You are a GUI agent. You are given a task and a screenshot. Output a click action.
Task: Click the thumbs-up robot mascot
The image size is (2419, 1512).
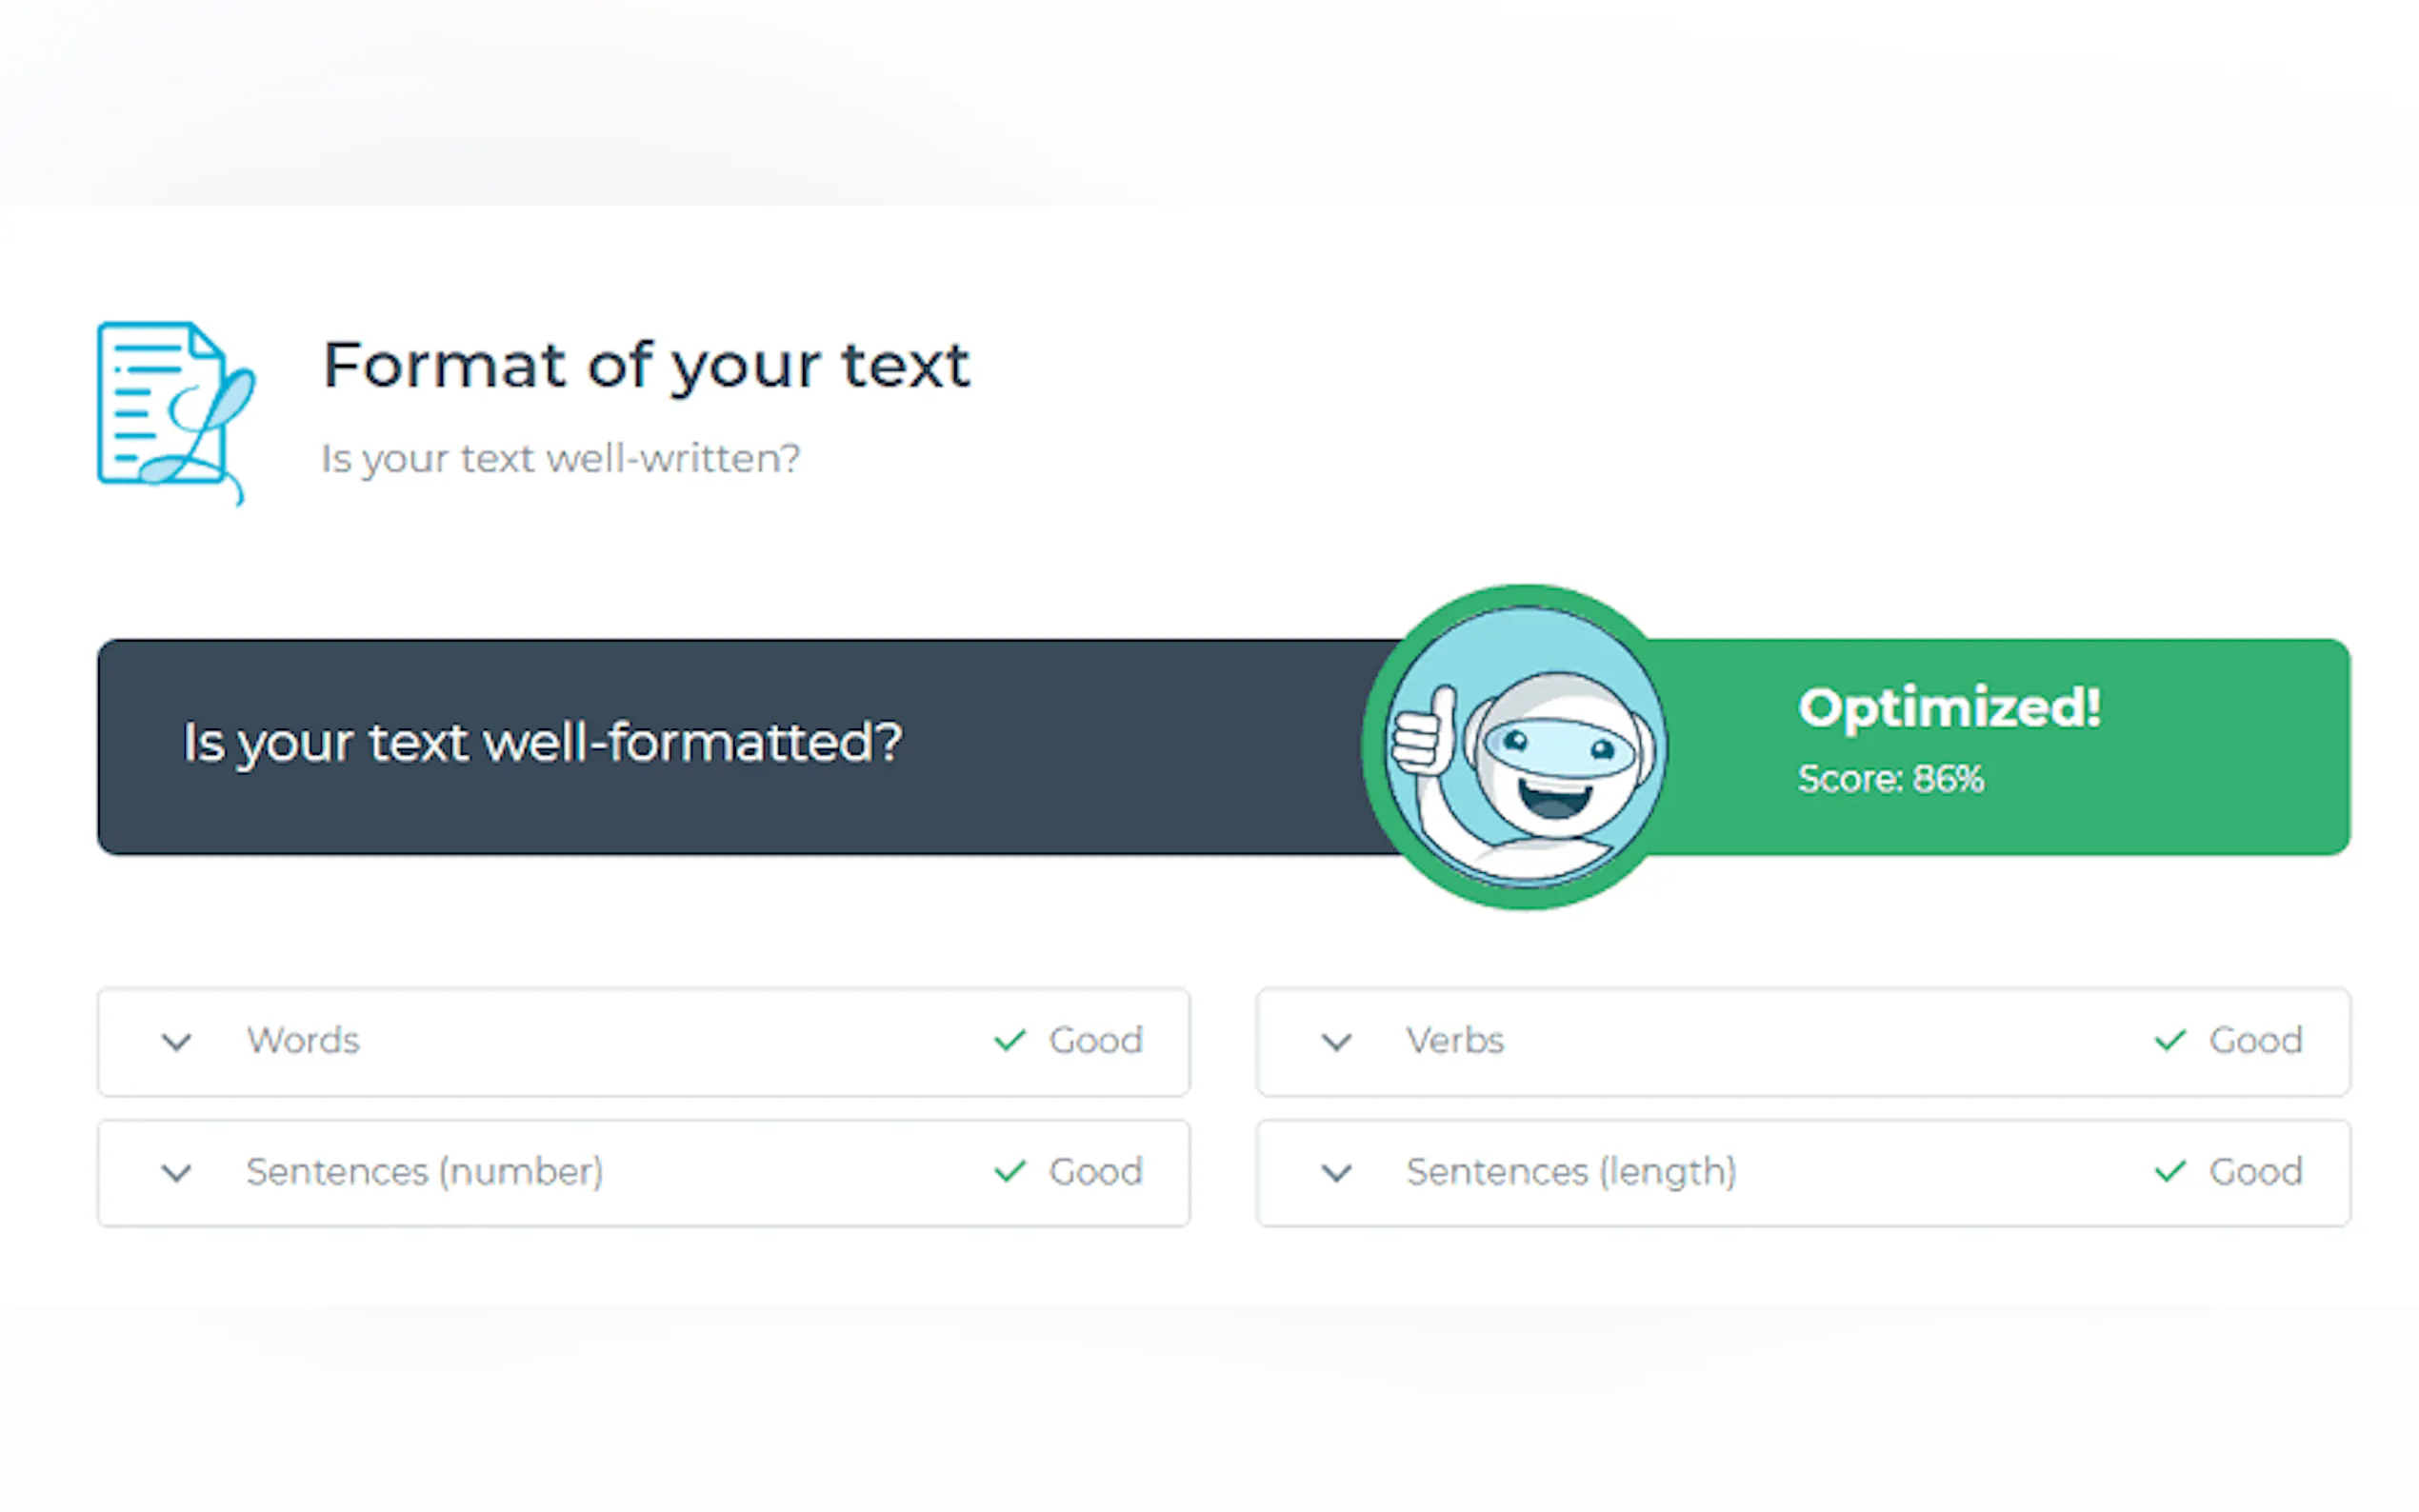[1525, 747]
